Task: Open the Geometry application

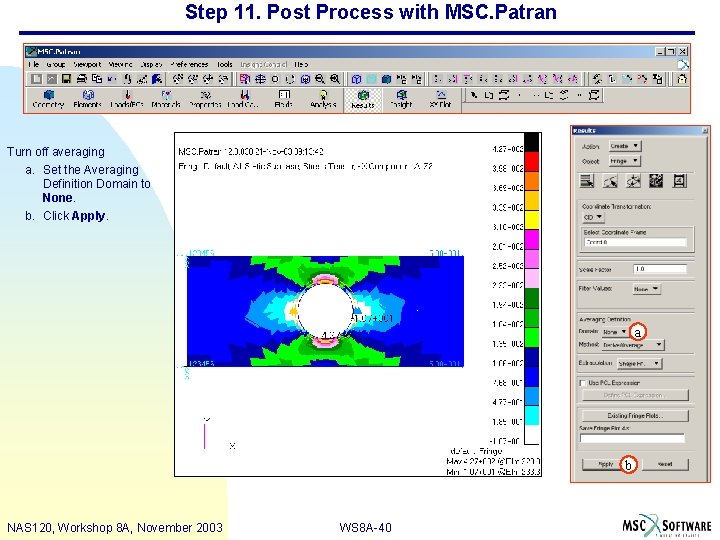Action: (48, 99)
